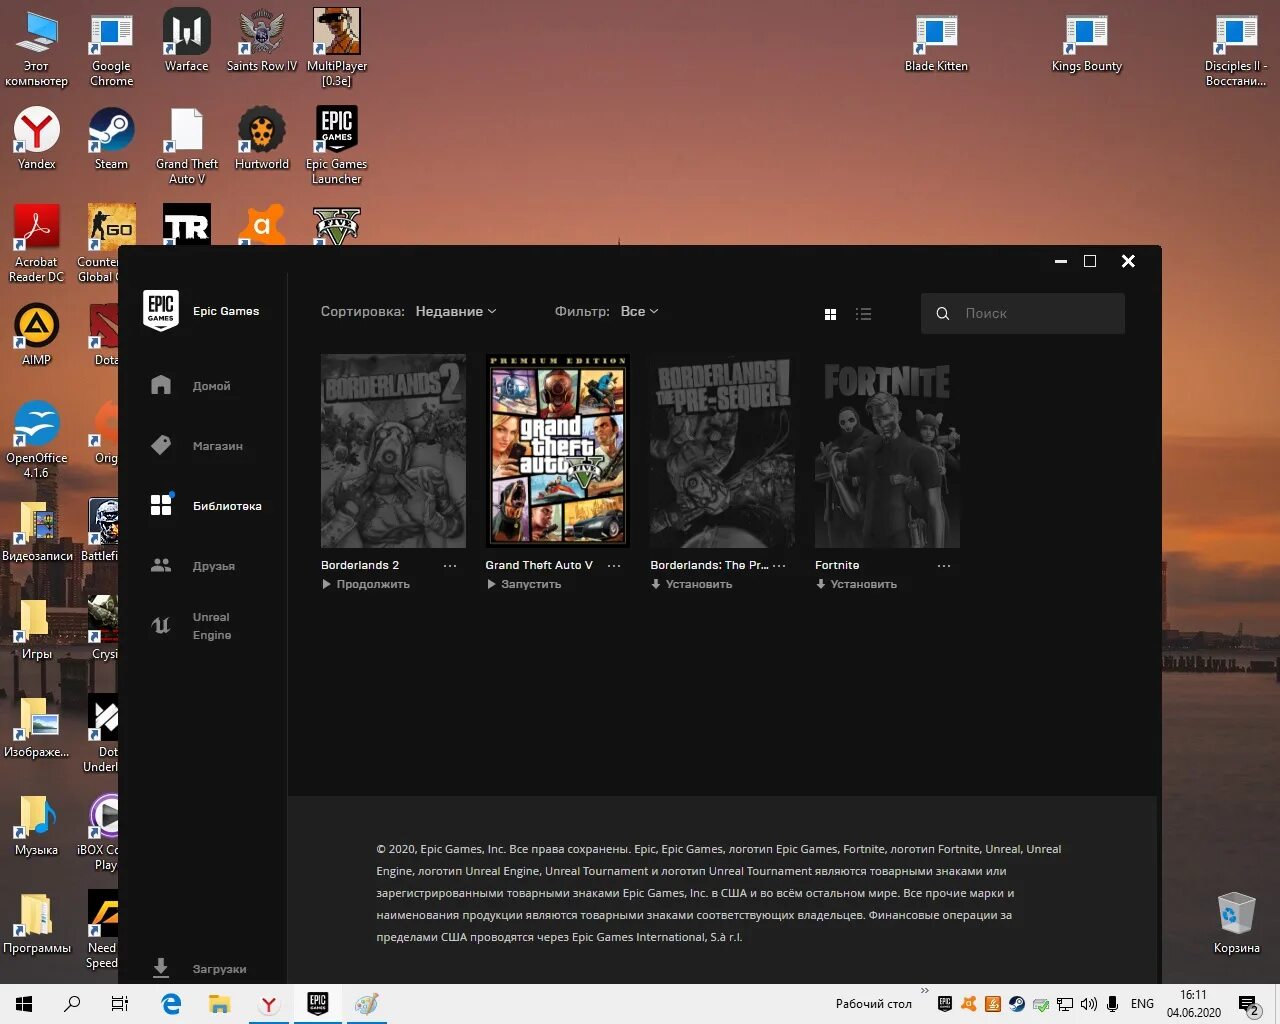
Task: Click the search magnifier icon in launcher
Action: [942, 314]
